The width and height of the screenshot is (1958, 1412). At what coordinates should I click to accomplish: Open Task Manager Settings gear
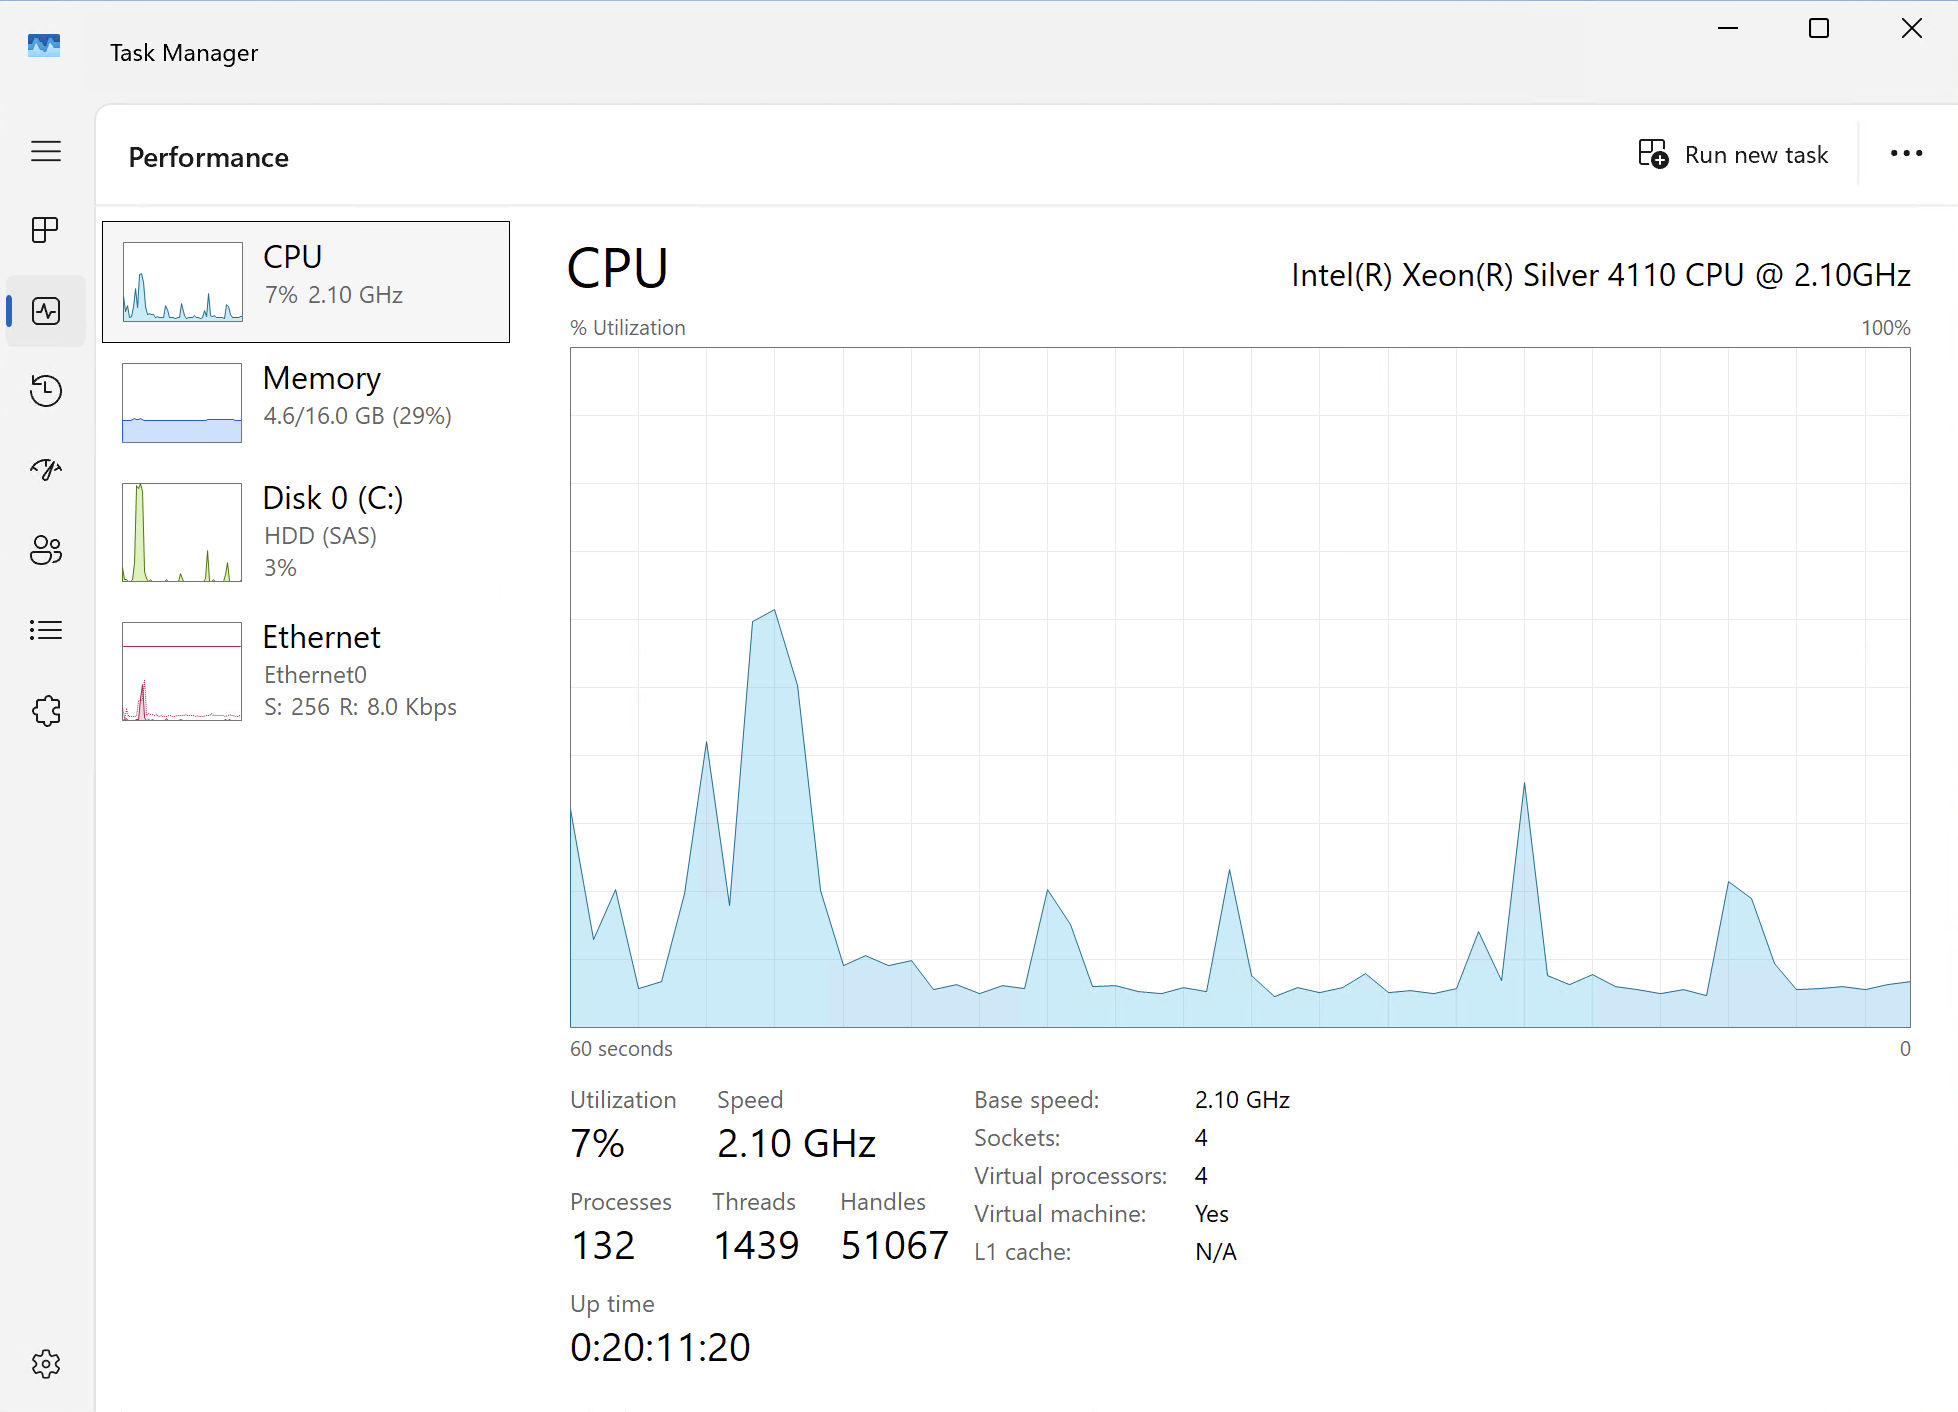click(x=46, y=1364)
